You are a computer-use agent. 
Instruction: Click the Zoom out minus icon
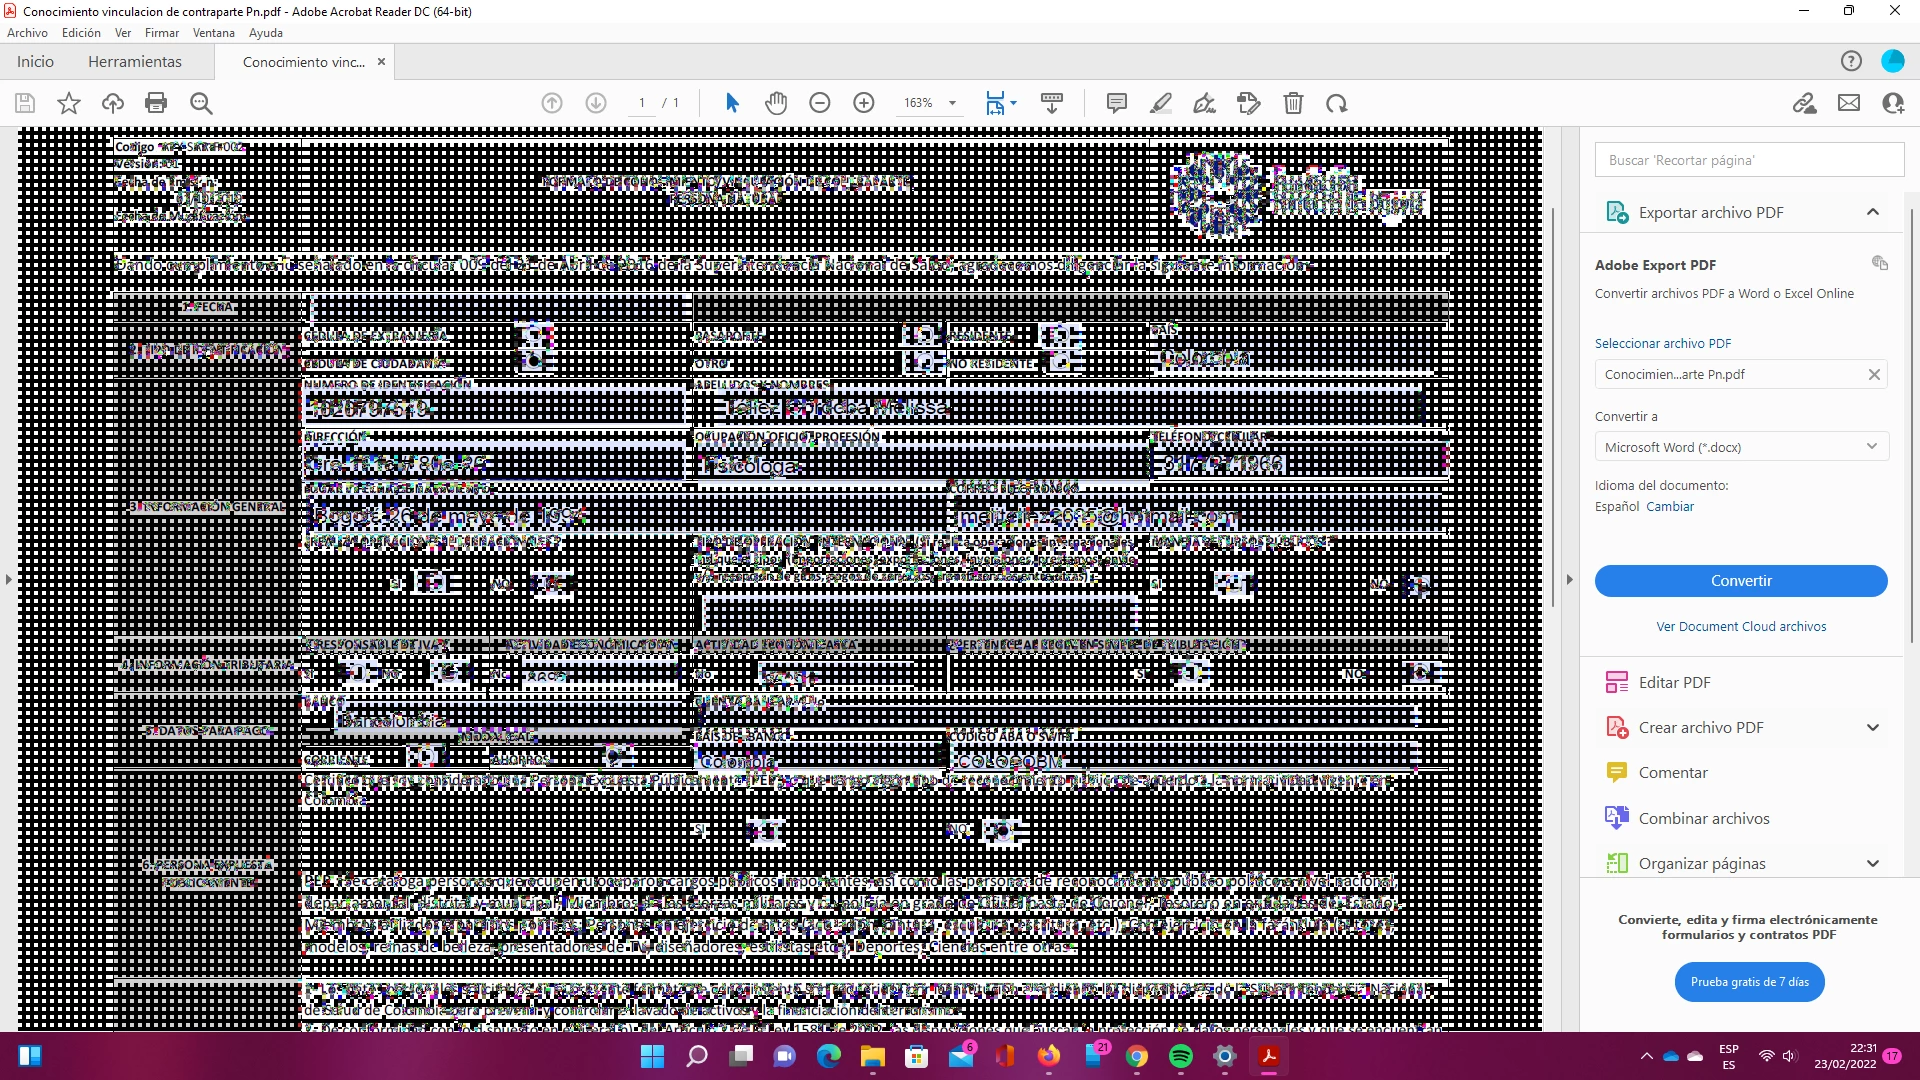point(820,103)
